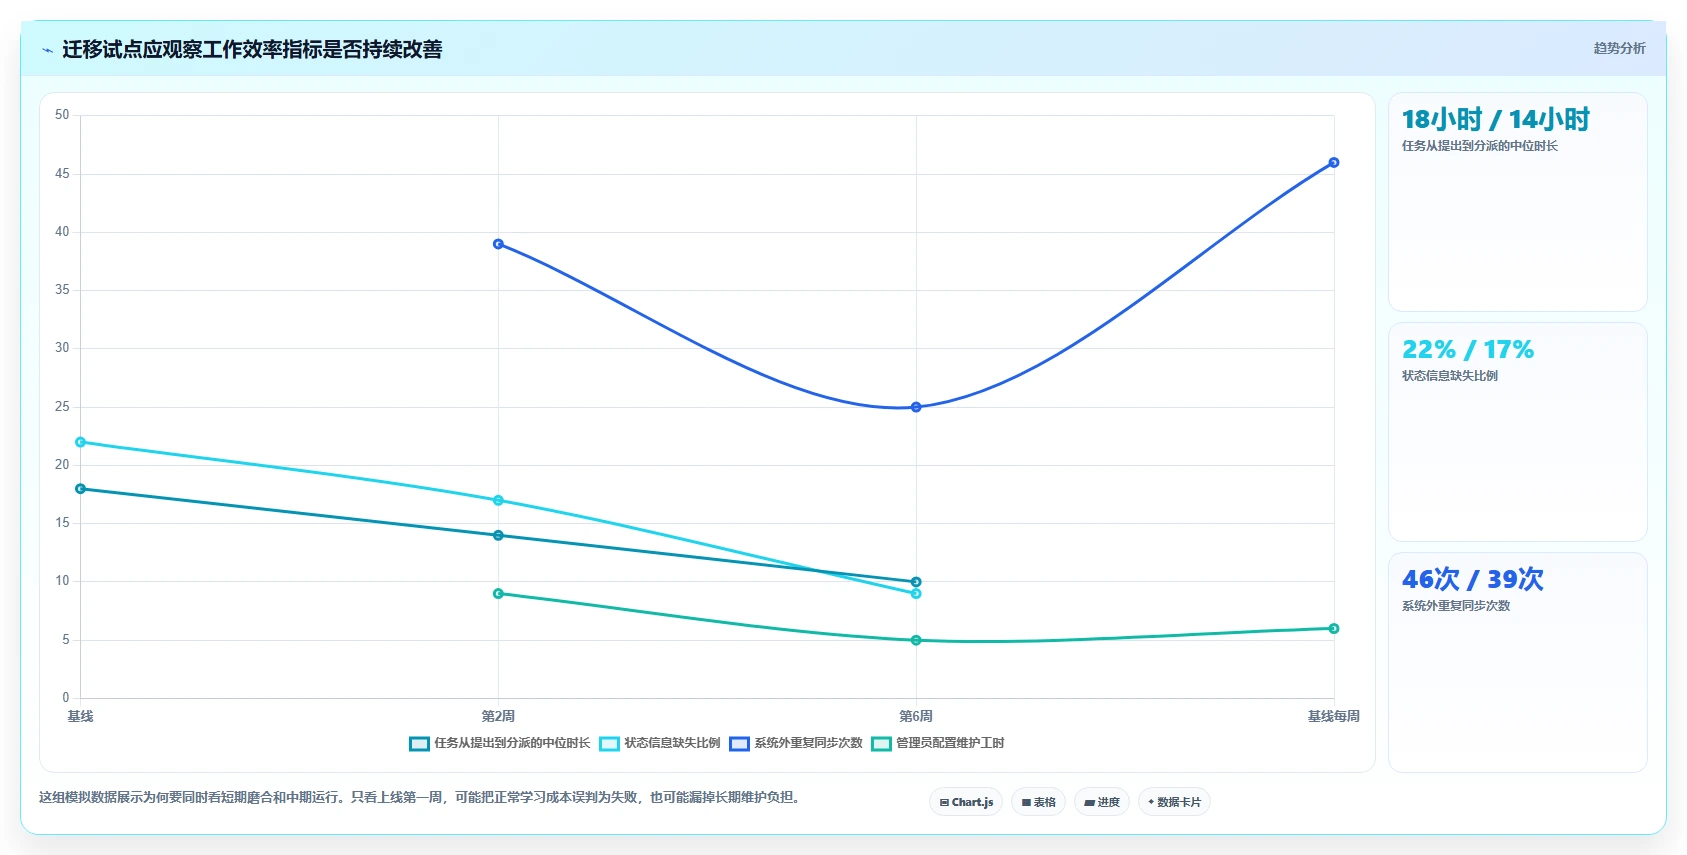Click the 表格 badge
Image resolution: width=1687 pixels, height=855 pixels.
click(x=1039, y=802)
